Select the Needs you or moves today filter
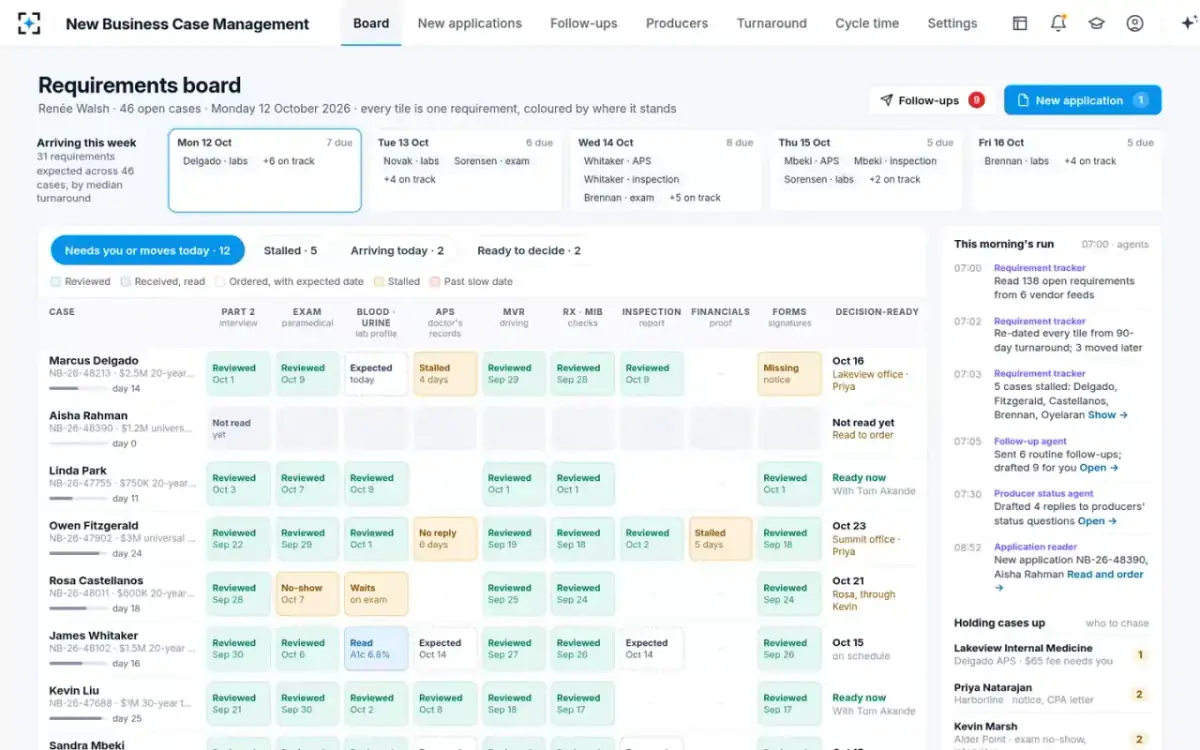The width and height of the screenshot is (1200, 750). (x=147, y=251)
